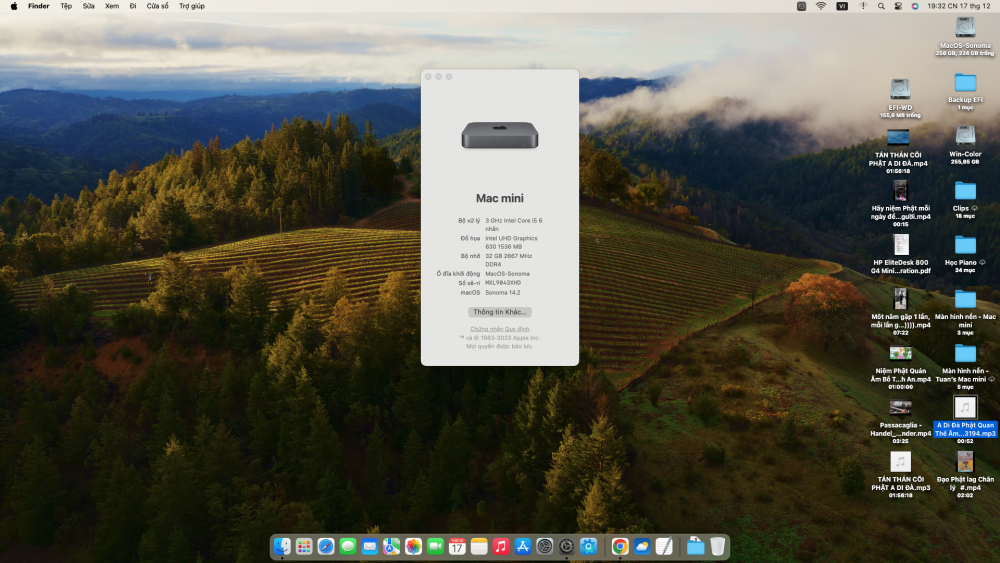The height and width of the screenshot is (563, 1000).
Task: Select Backup EFI folder on desktop
Action: pos(965,91)
